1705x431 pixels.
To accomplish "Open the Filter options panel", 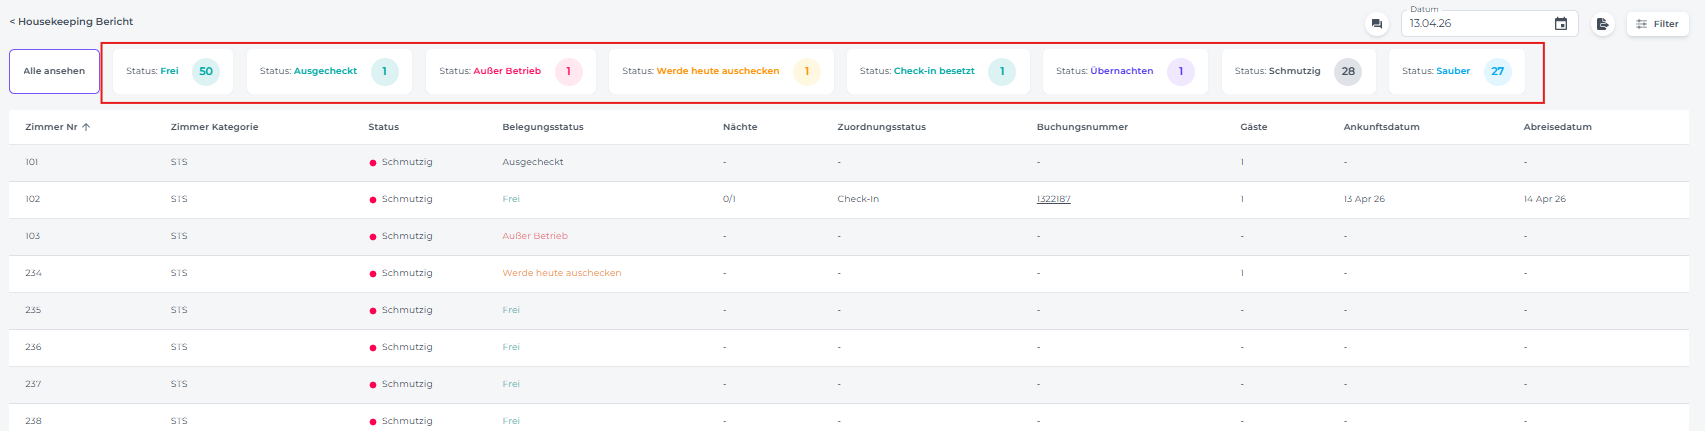I will coord(1657,24).
